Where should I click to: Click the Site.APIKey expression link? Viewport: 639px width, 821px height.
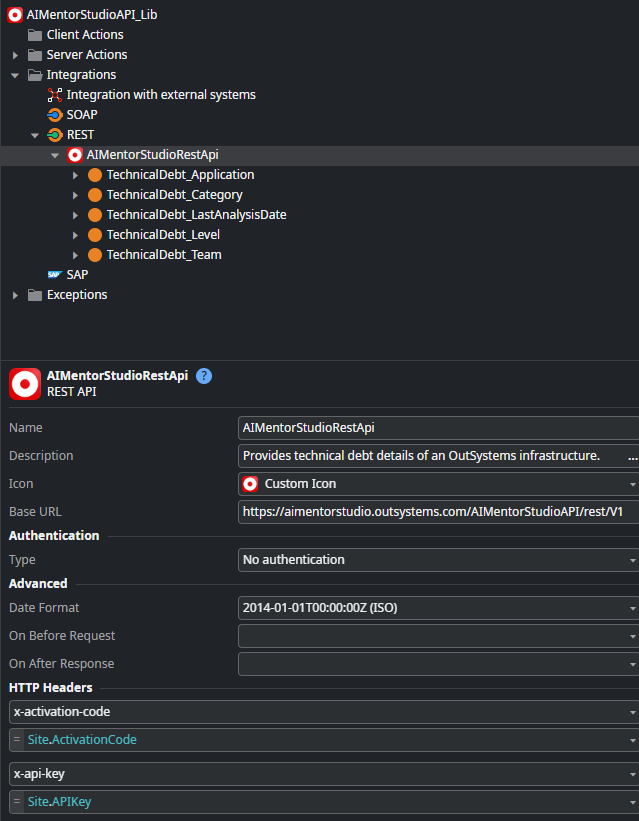point(60,801)
